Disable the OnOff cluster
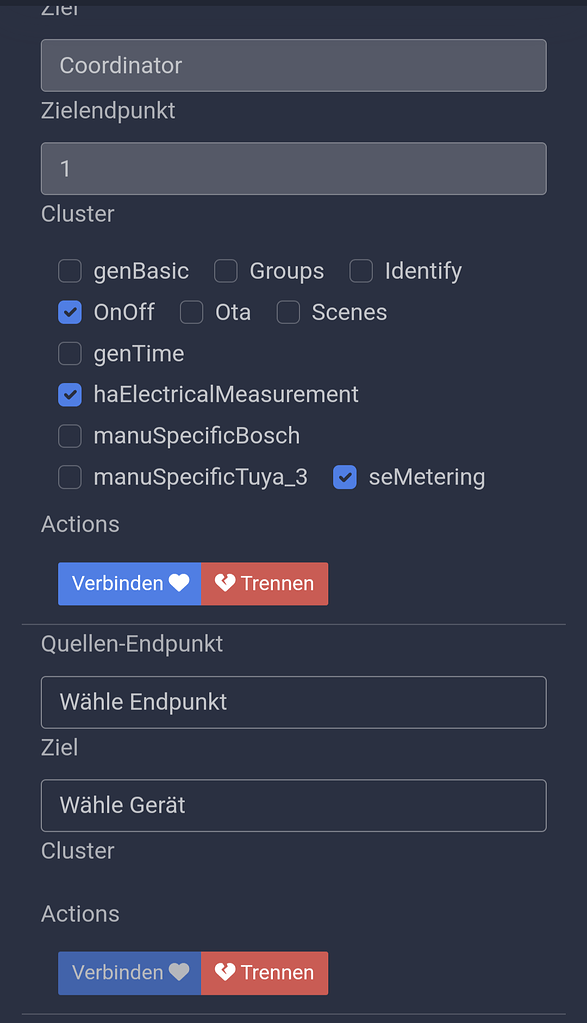This screenshot has height=1023, width=587. point(69,312)
